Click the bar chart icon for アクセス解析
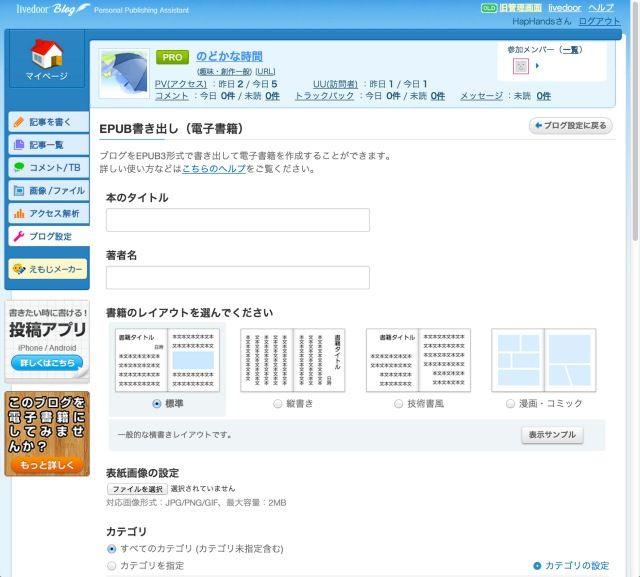 pyautogui.click(x=19, y=213)
